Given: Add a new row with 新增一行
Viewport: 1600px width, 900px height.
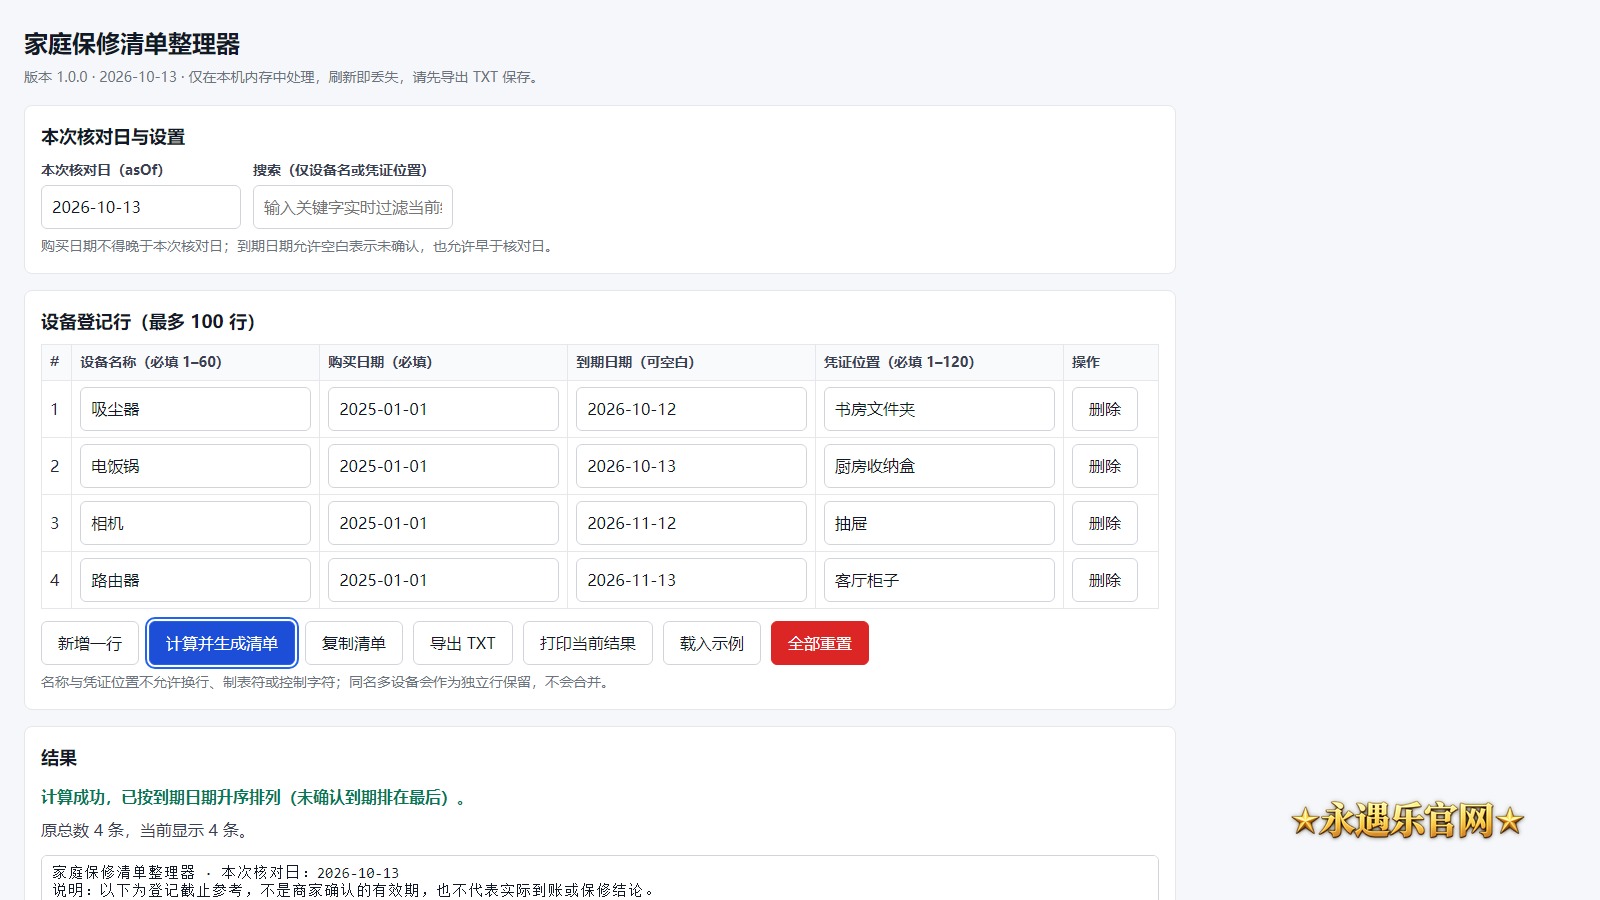Looking at the screenshot, I should (90, 643).
